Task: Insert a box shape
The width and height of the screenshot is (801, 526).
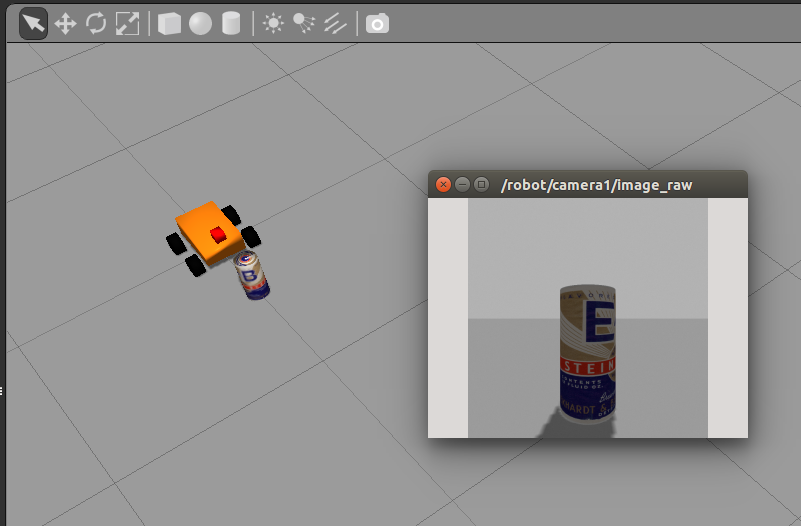Action: 170,23
